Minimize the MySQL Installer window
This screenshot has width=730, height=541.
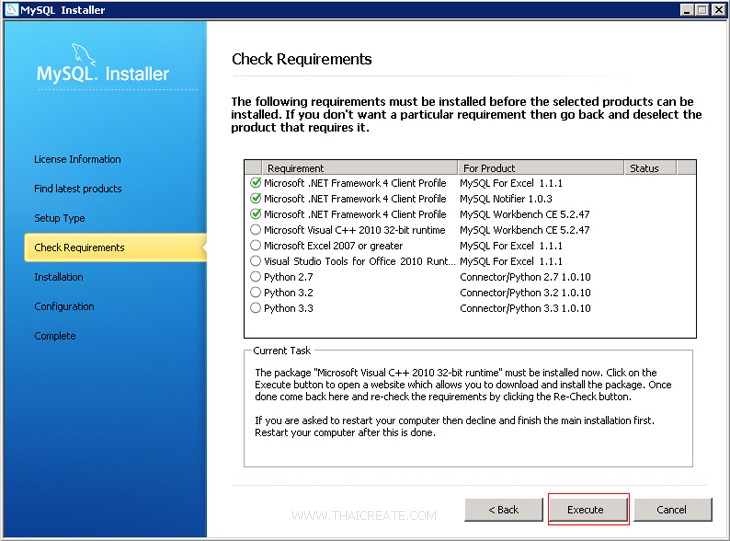(686, 9)
